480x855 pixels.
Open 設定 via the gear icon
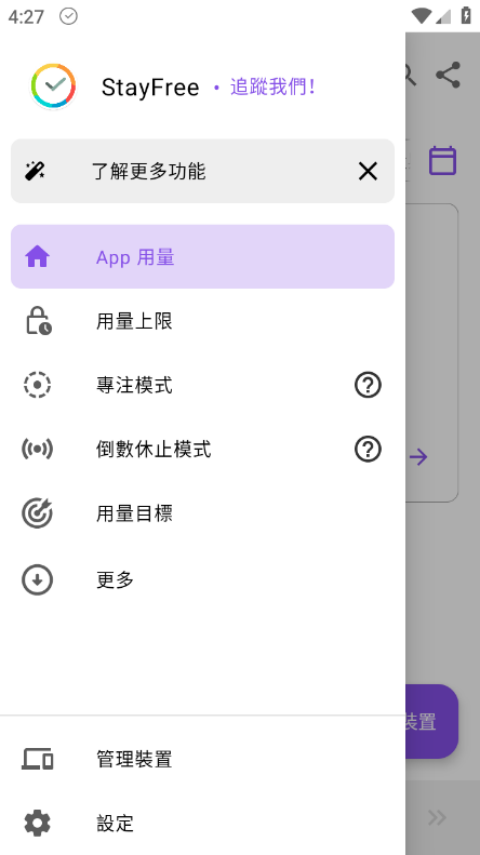point(37,823)
